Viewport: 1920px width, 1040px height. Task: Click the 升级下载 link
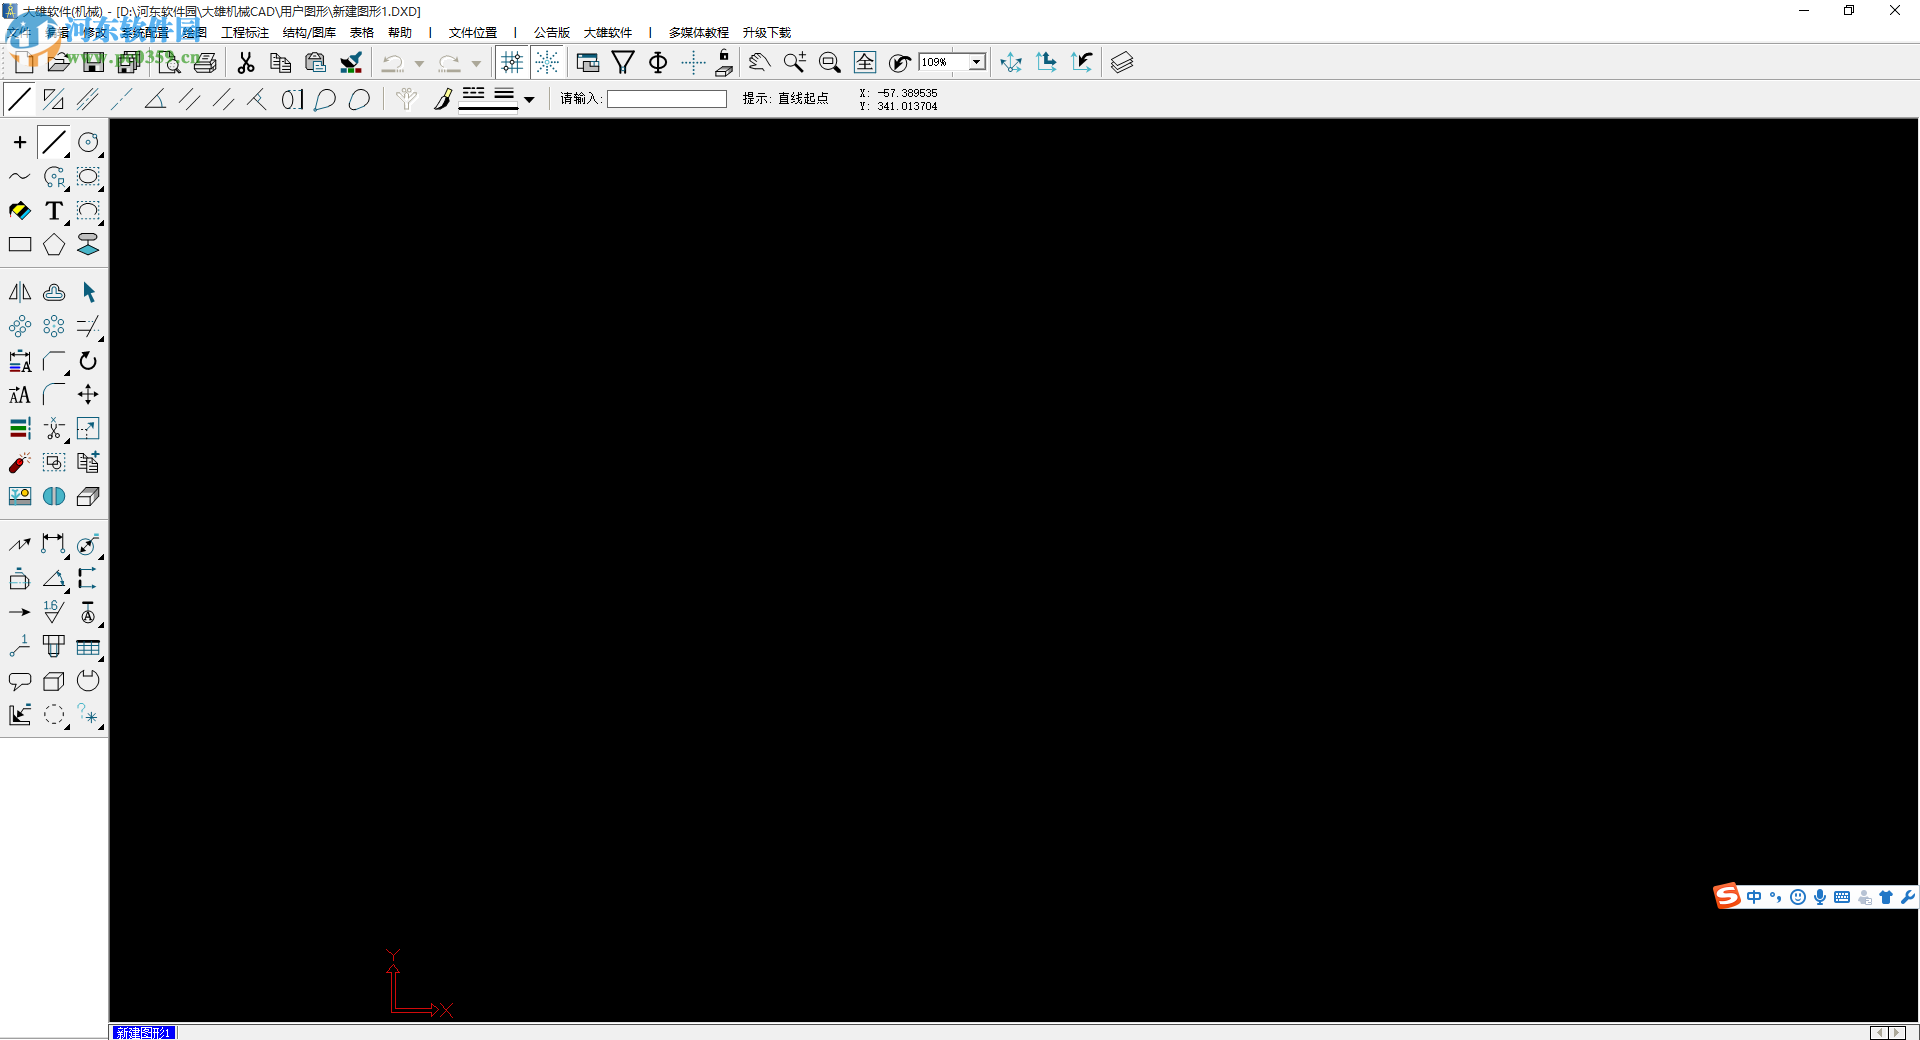pos(767,33)
